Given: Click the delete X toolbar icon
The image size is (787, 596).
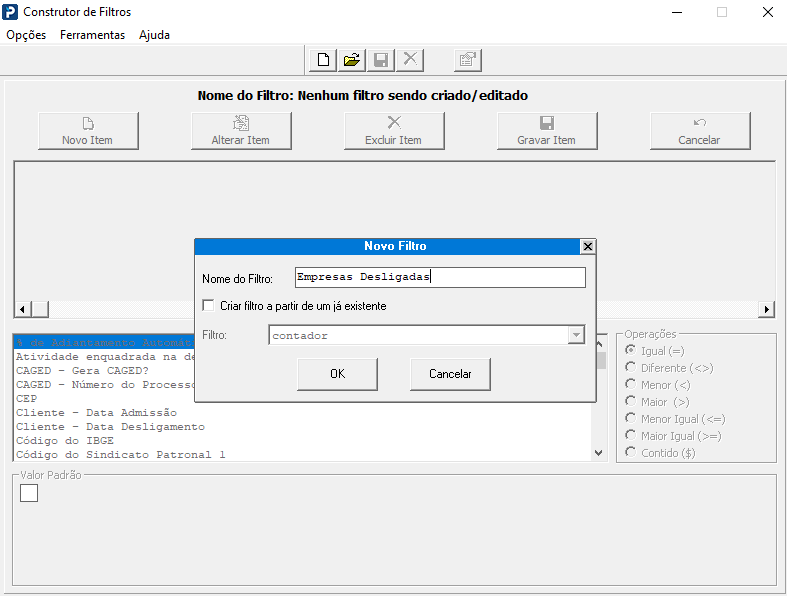Looking at the screenshot, I should coord(409,60).
